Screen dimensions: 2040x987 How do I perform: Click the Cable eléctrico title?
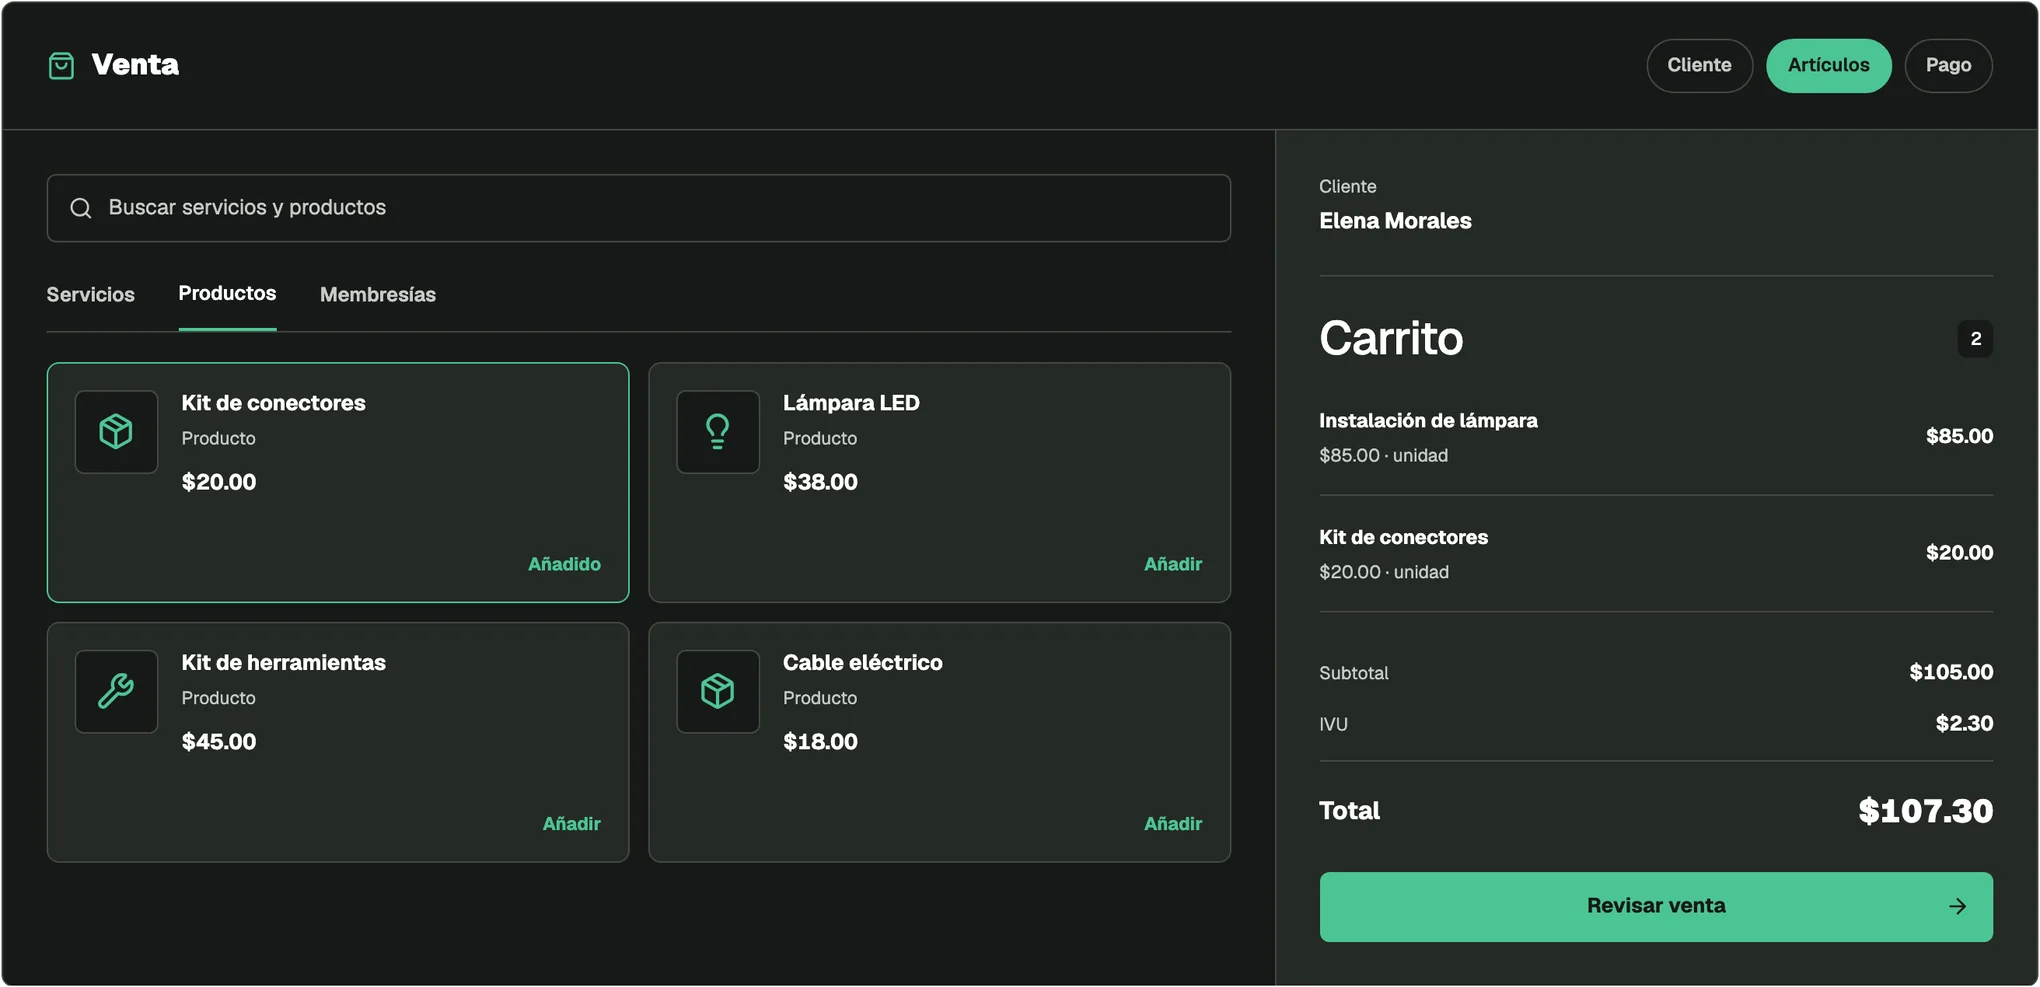(x=862, y=663)
